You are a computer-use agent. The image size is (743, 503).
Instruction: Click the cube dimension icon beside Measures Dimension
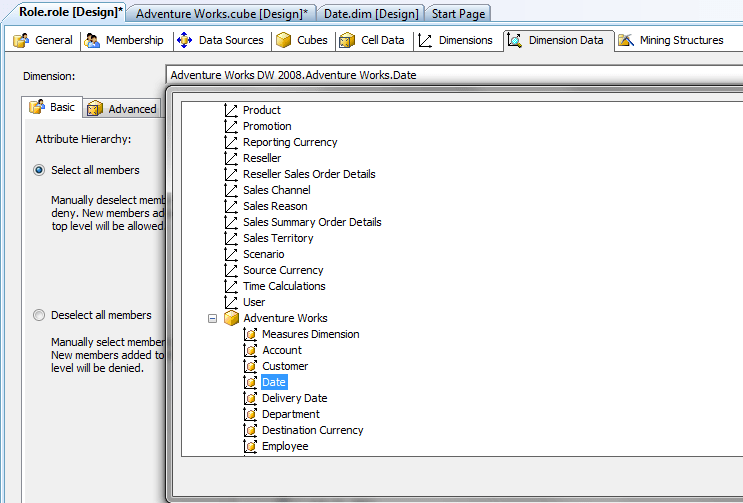250,334
